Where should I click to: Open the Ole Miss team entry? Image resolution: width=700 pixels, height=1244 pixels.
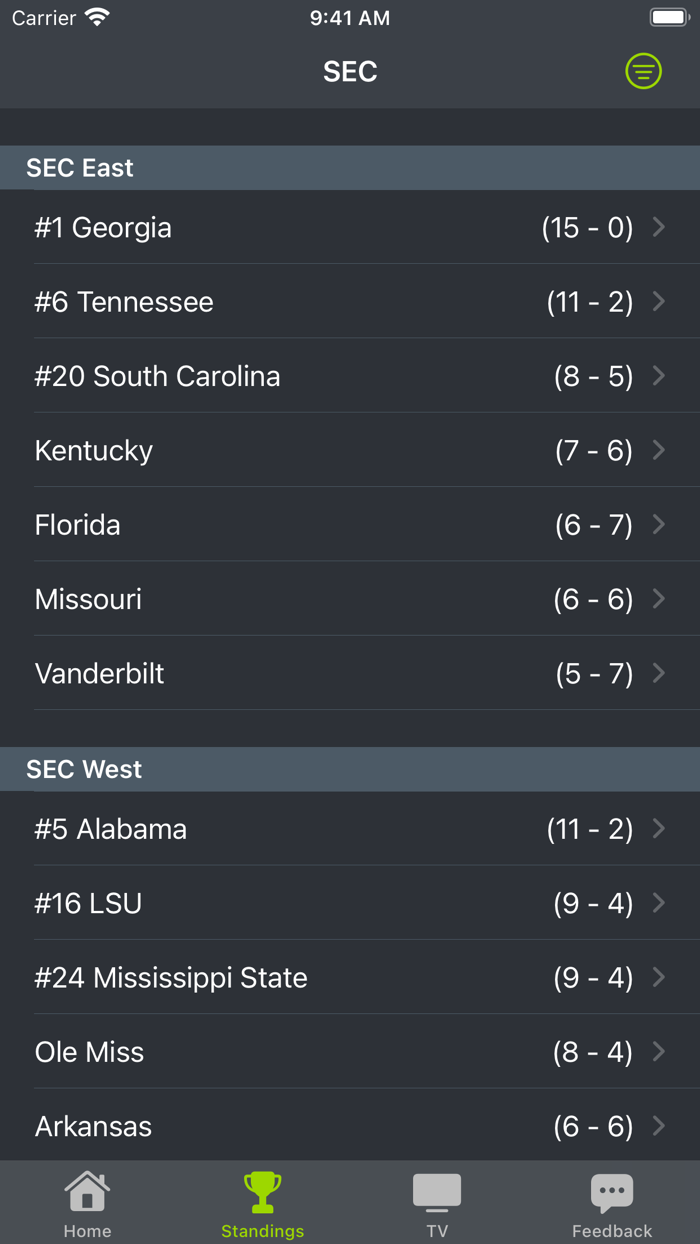coord(350,1052)
